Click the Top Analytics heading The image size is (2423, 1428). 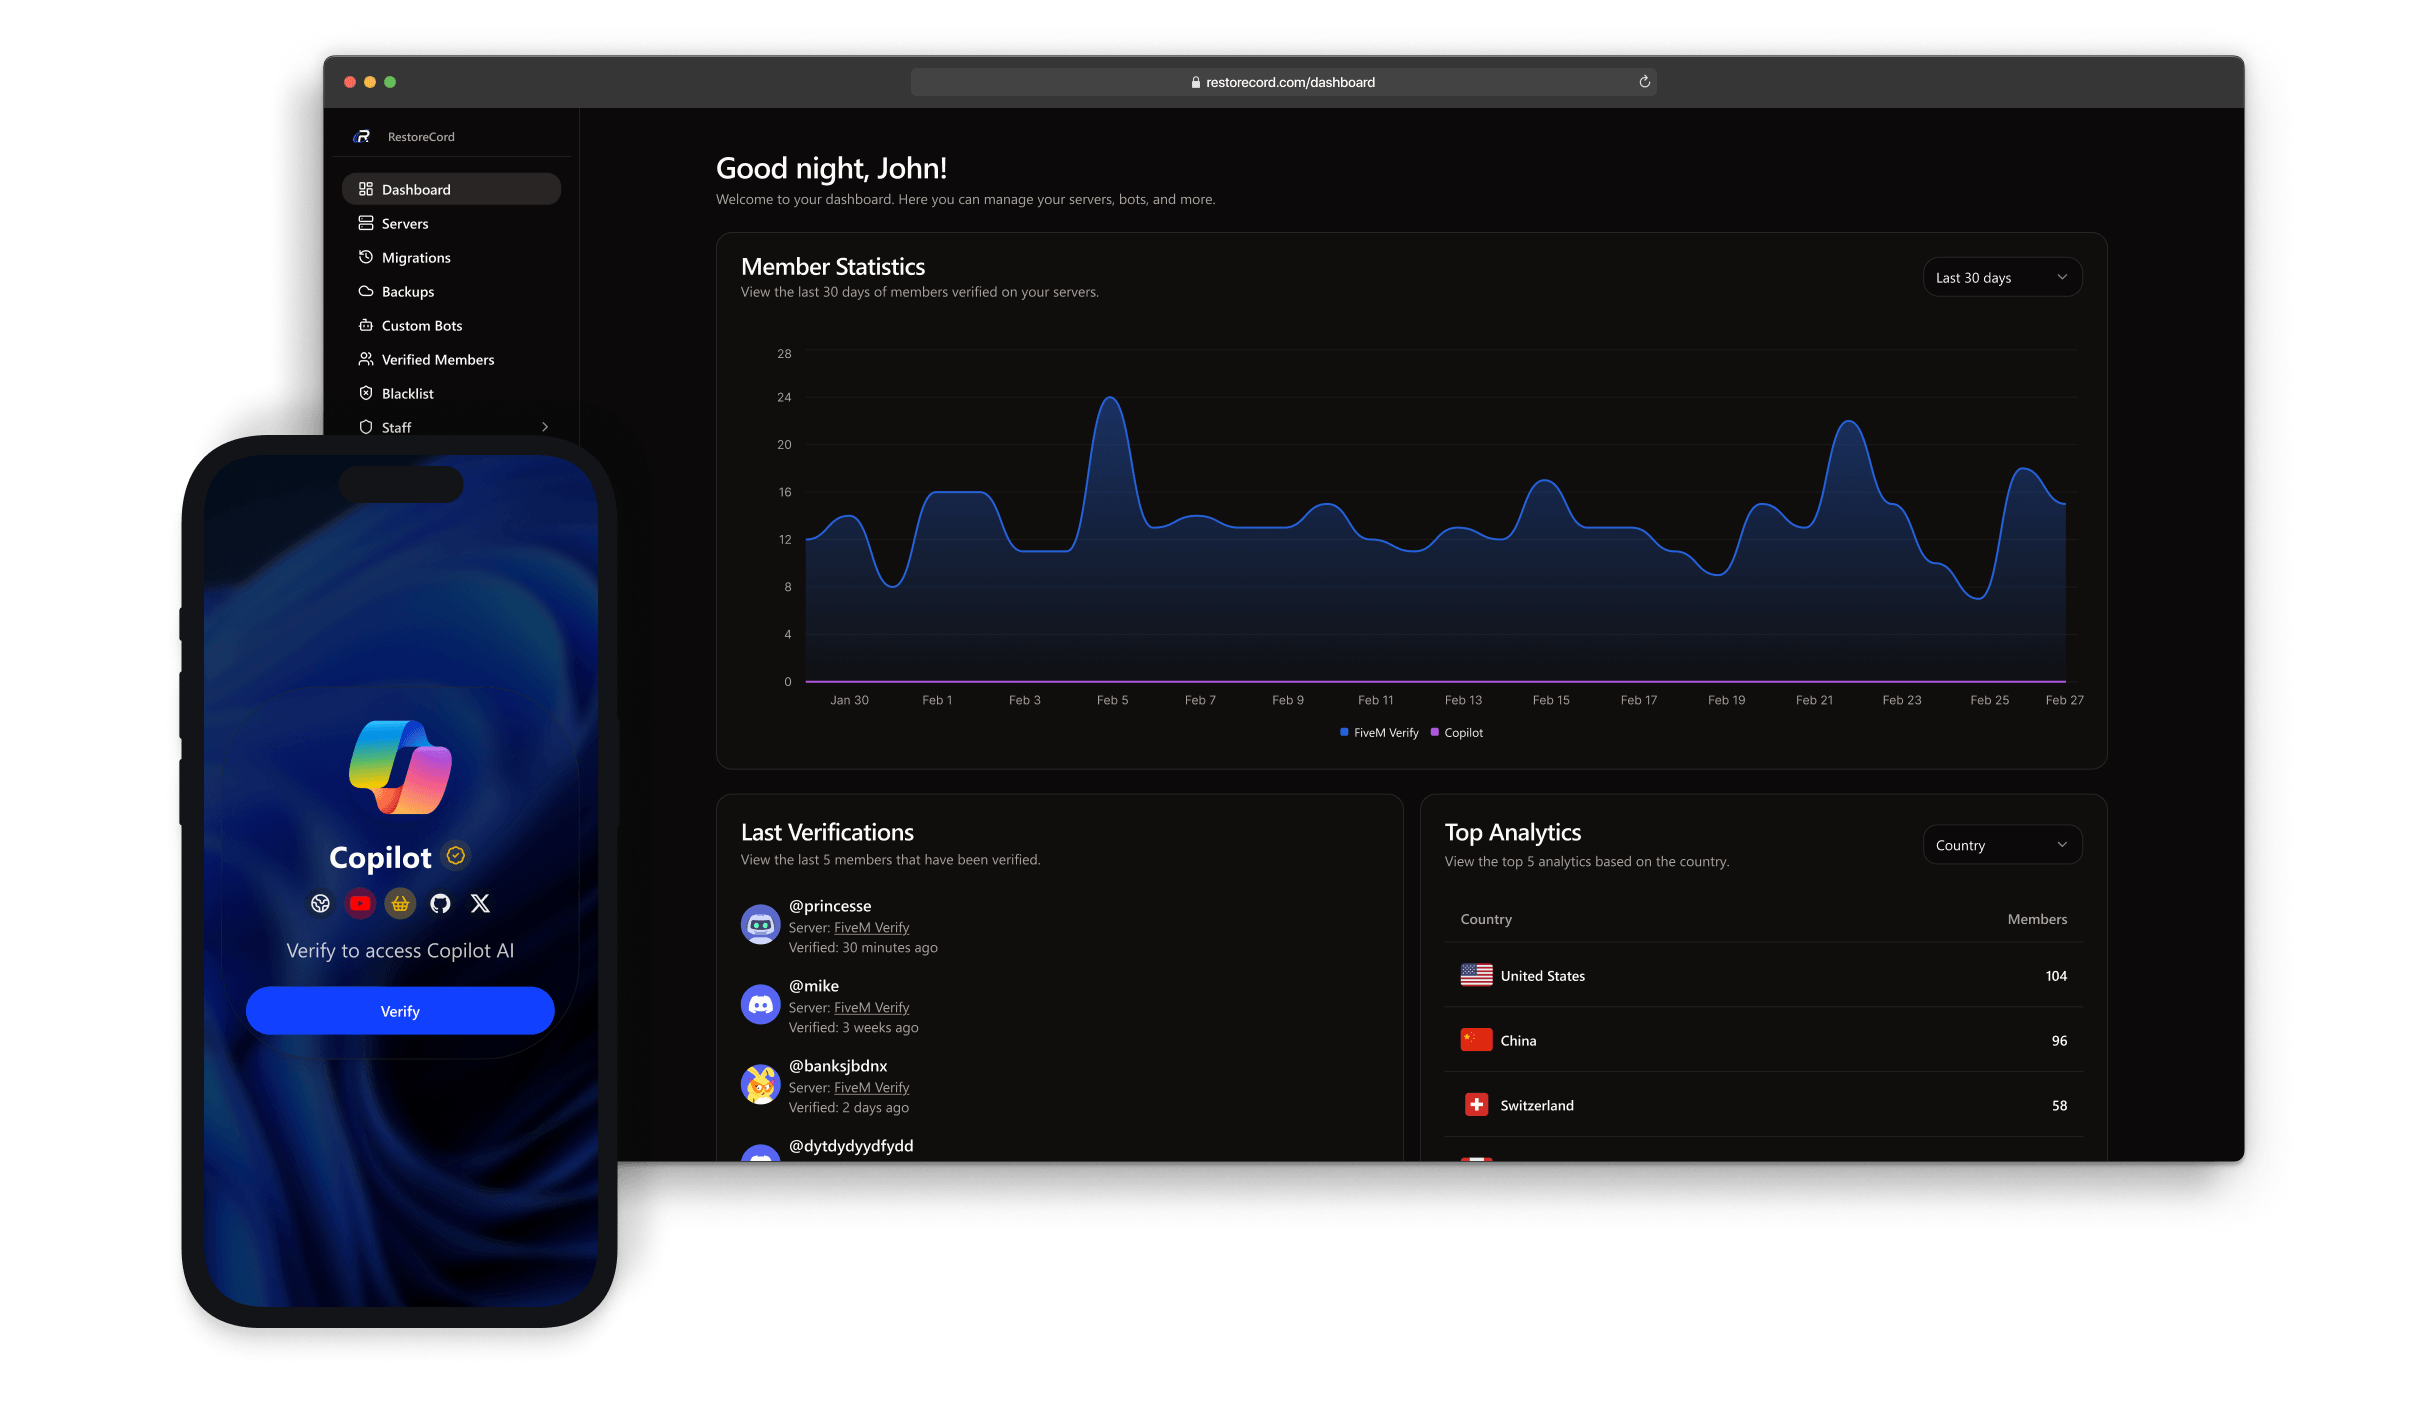coord(1512,833)
